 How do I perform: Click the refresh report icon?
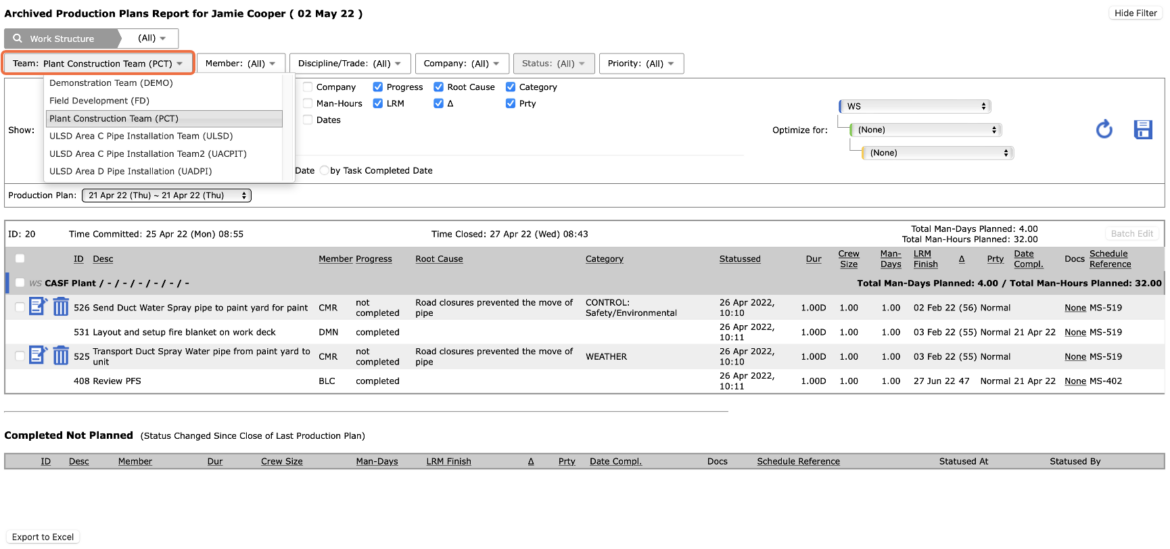[x=1104, y=129]
